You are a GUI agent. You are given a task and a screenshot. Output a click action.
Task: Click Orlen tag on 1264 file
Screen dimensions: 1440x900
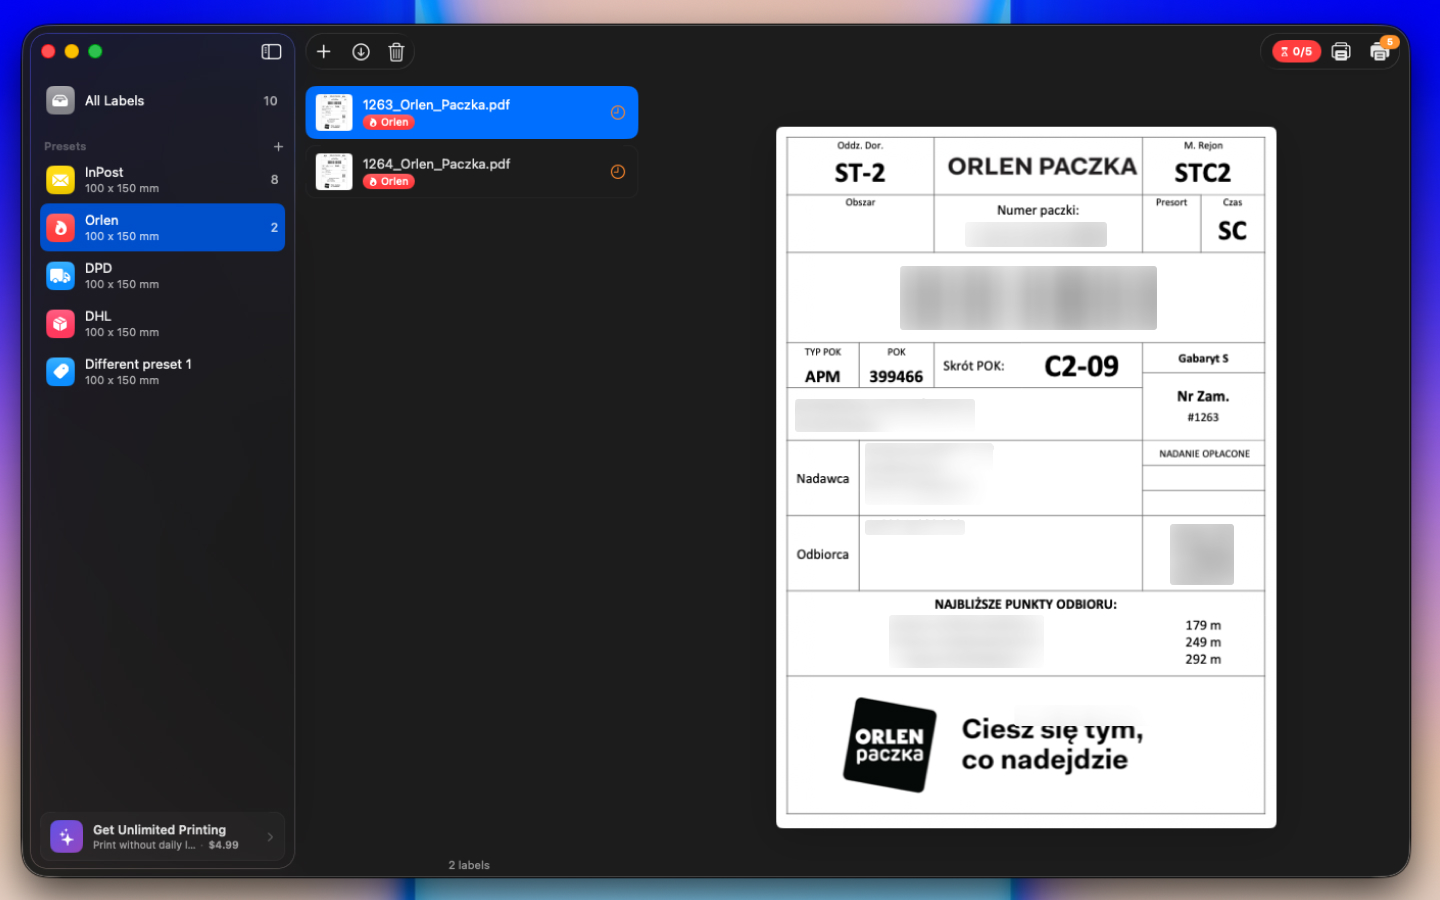point(389,181)
